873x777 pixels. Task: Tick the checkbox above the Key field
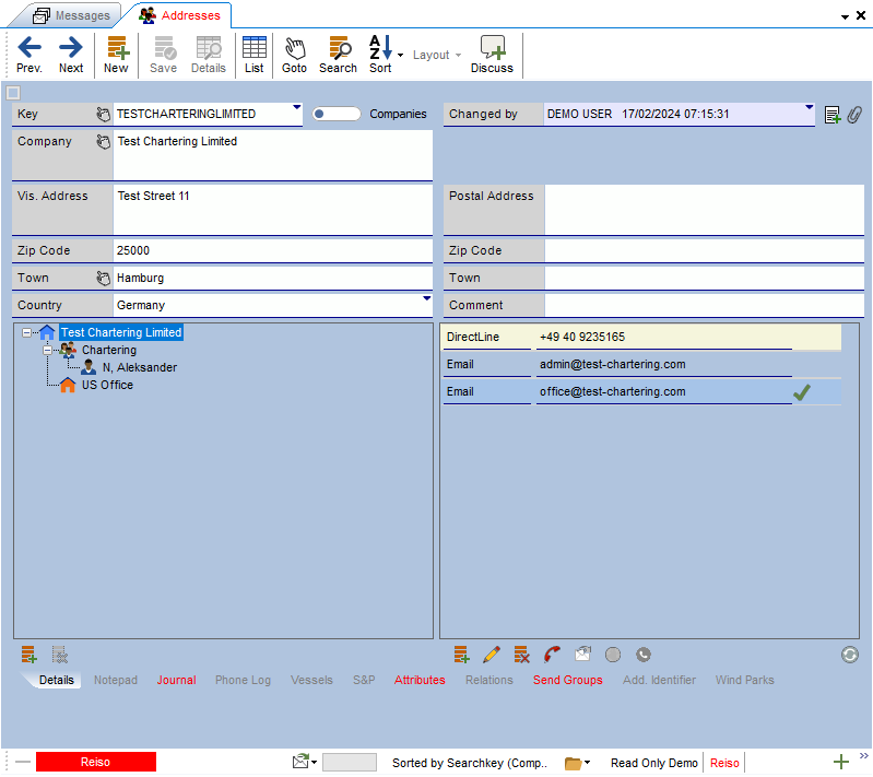pos(14,92)
